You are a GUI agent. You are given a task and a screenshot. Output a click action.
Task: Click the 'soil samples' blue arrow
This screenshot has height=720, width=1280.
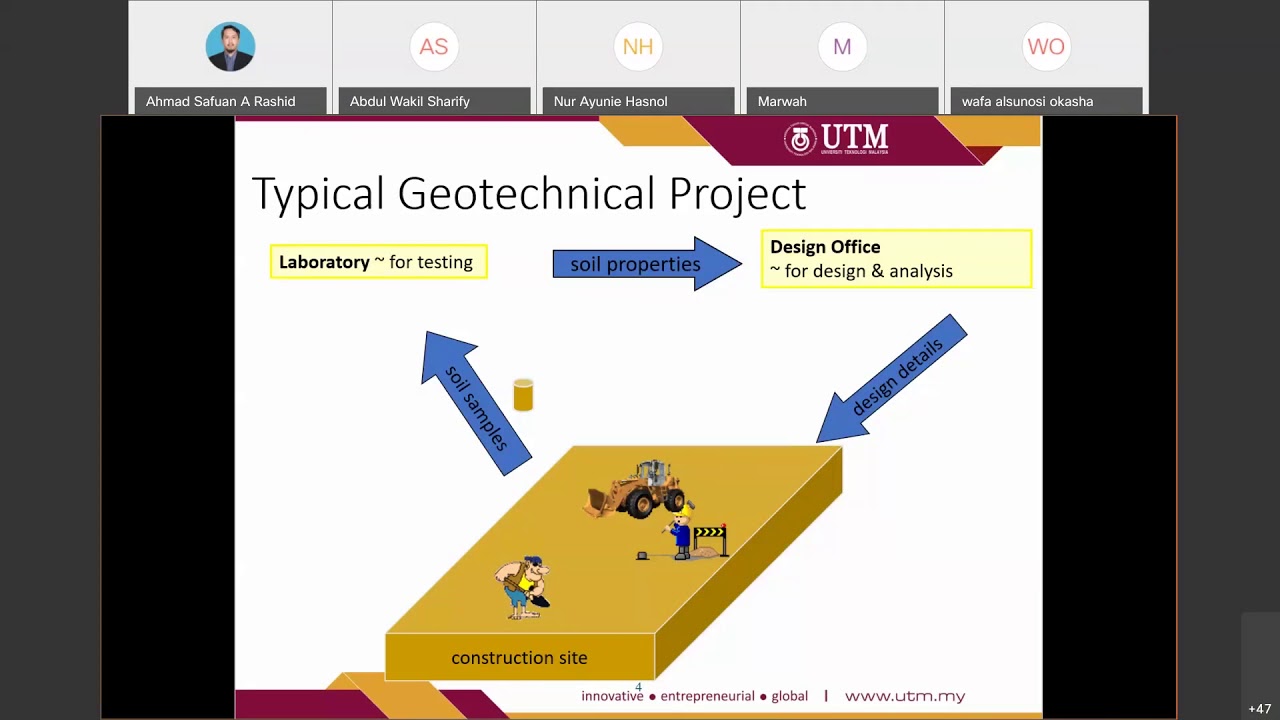pos(476,403)
